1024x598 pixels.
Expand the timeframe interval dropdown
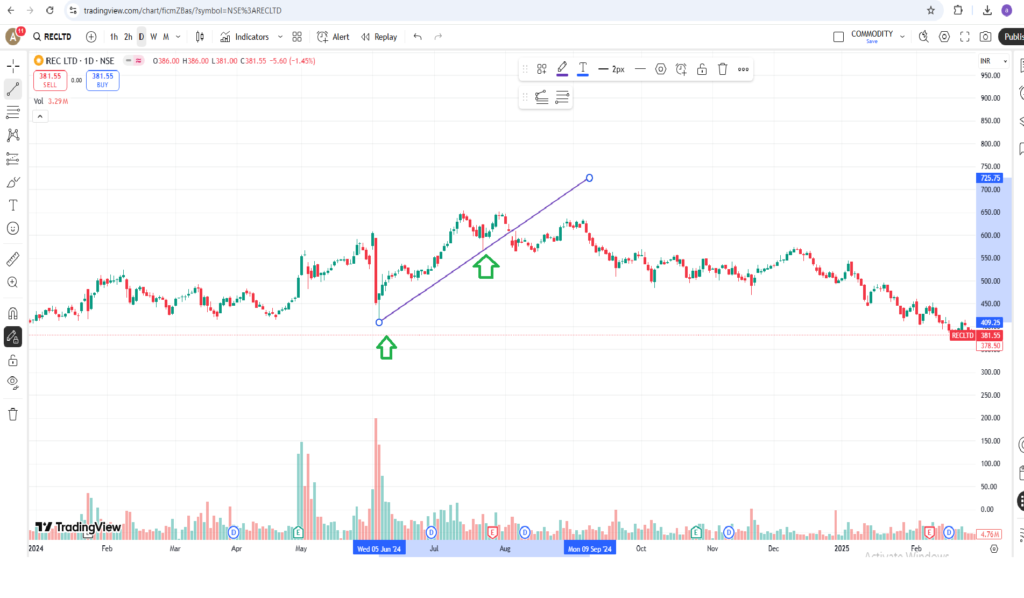(178, 37)
